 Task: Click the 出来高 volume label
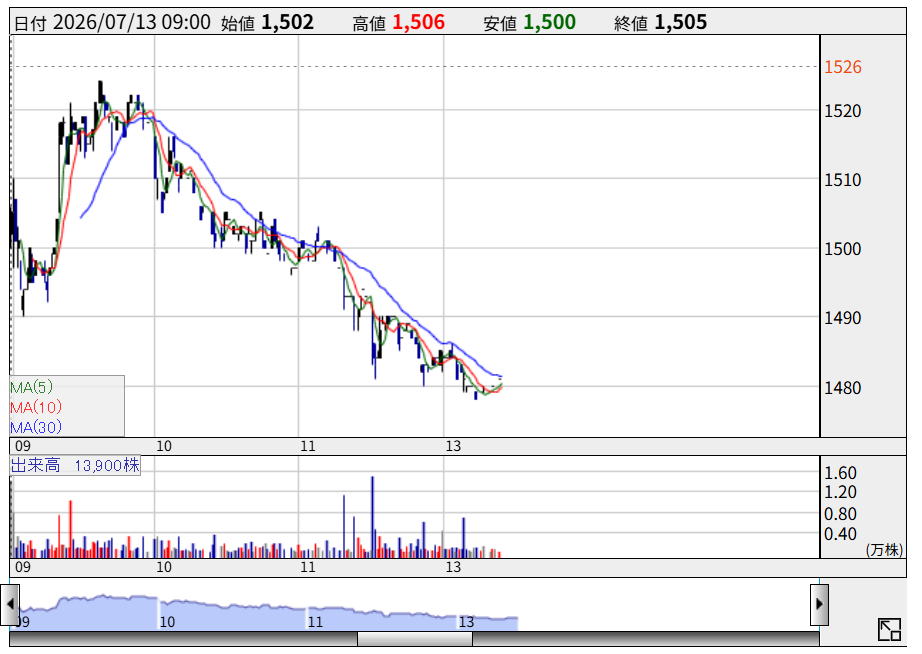point(36,466)
